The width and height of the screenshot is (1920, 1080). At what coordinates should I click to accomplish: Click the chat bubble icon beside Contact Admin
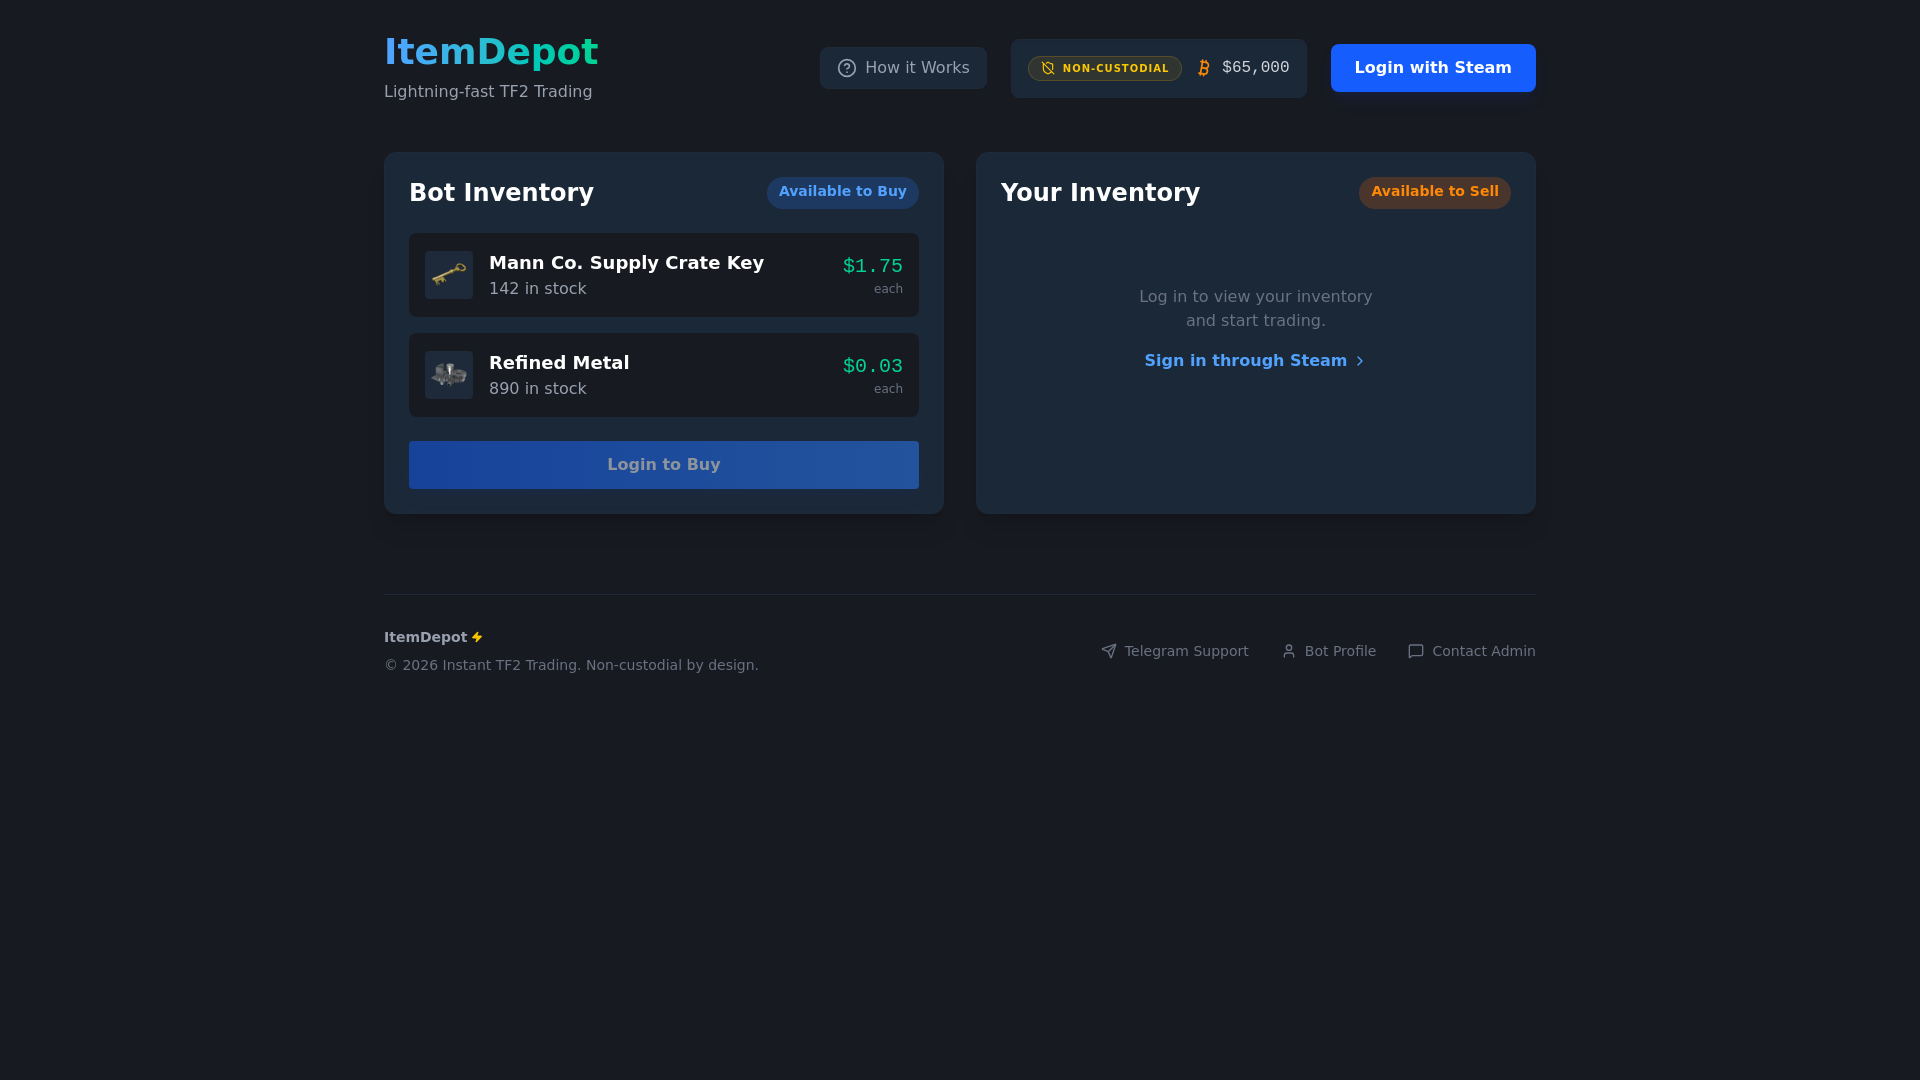pyautogui.click(x=1416, y=651)
